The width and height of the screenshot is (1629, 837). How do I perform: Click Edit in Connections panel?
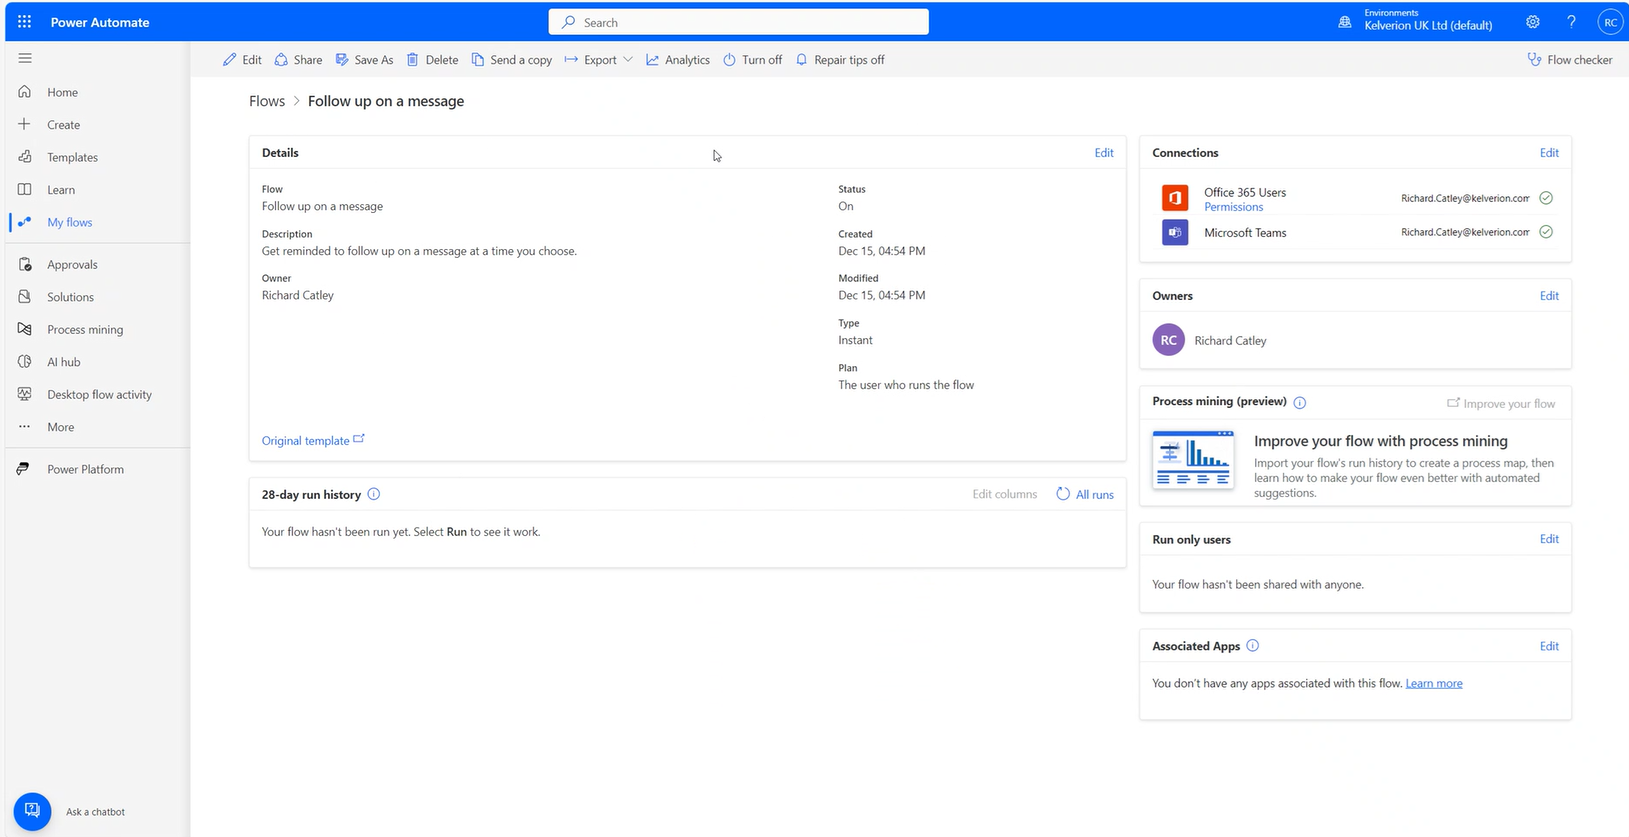(x=1549, y=153)
